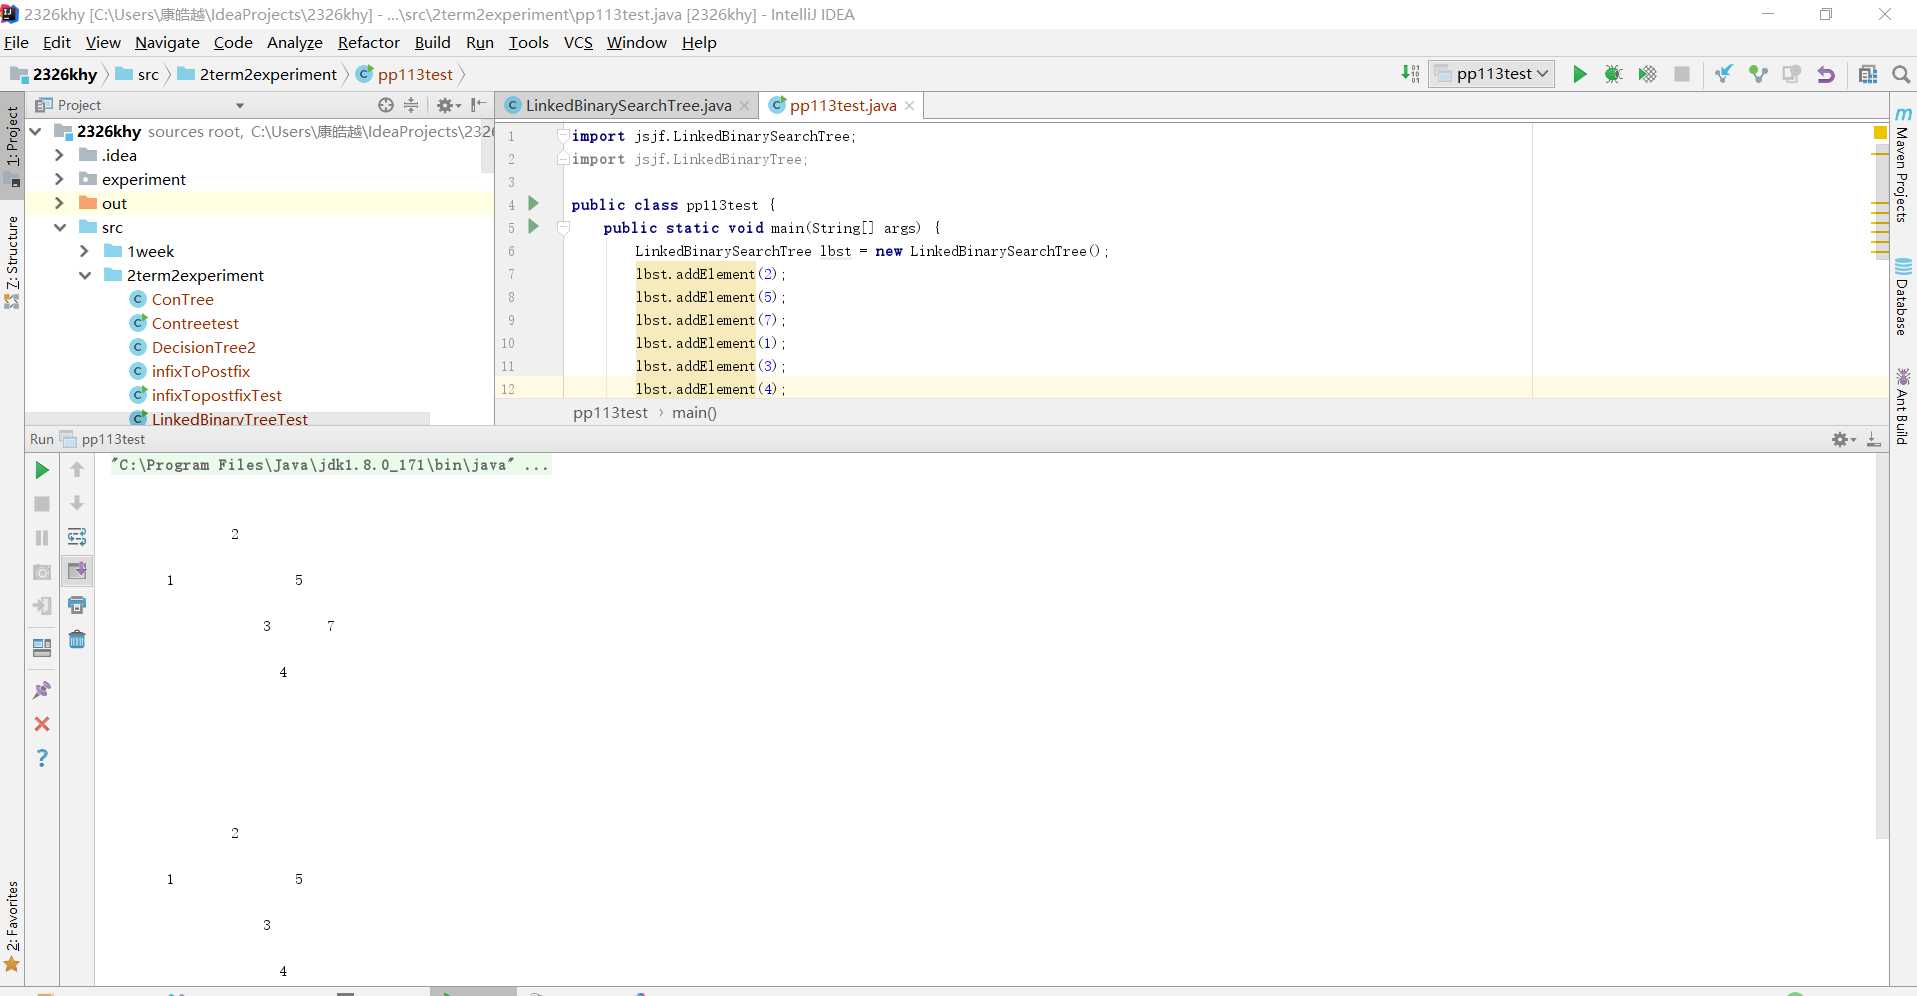Viewport: 1917px width, 996px height.
Task: Click the down arrow in Run panel
Action: 77,503
